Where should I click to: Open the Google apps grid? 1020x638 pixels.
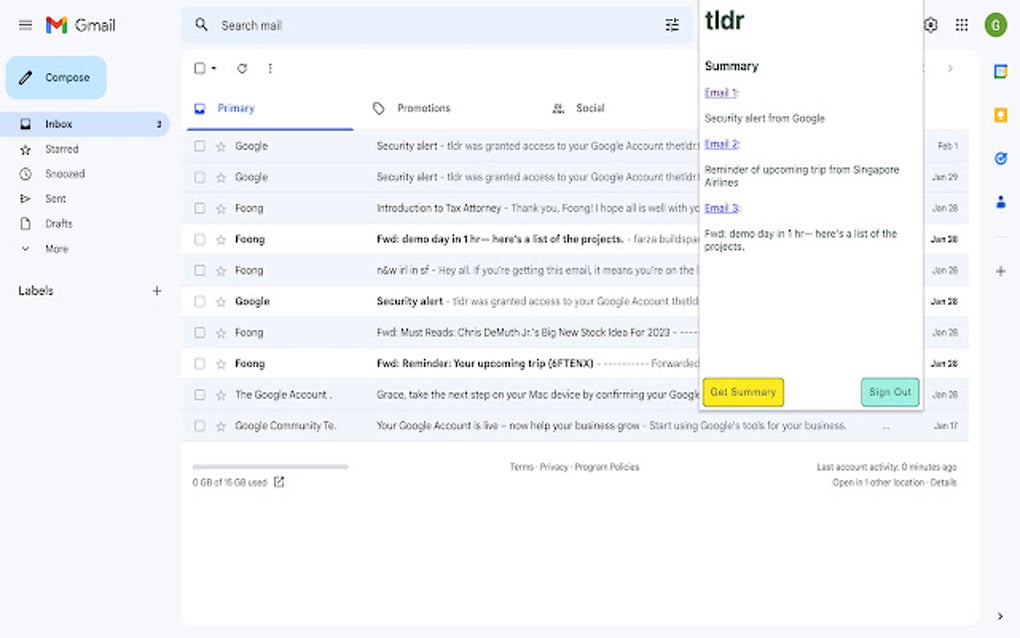[962, 24]
